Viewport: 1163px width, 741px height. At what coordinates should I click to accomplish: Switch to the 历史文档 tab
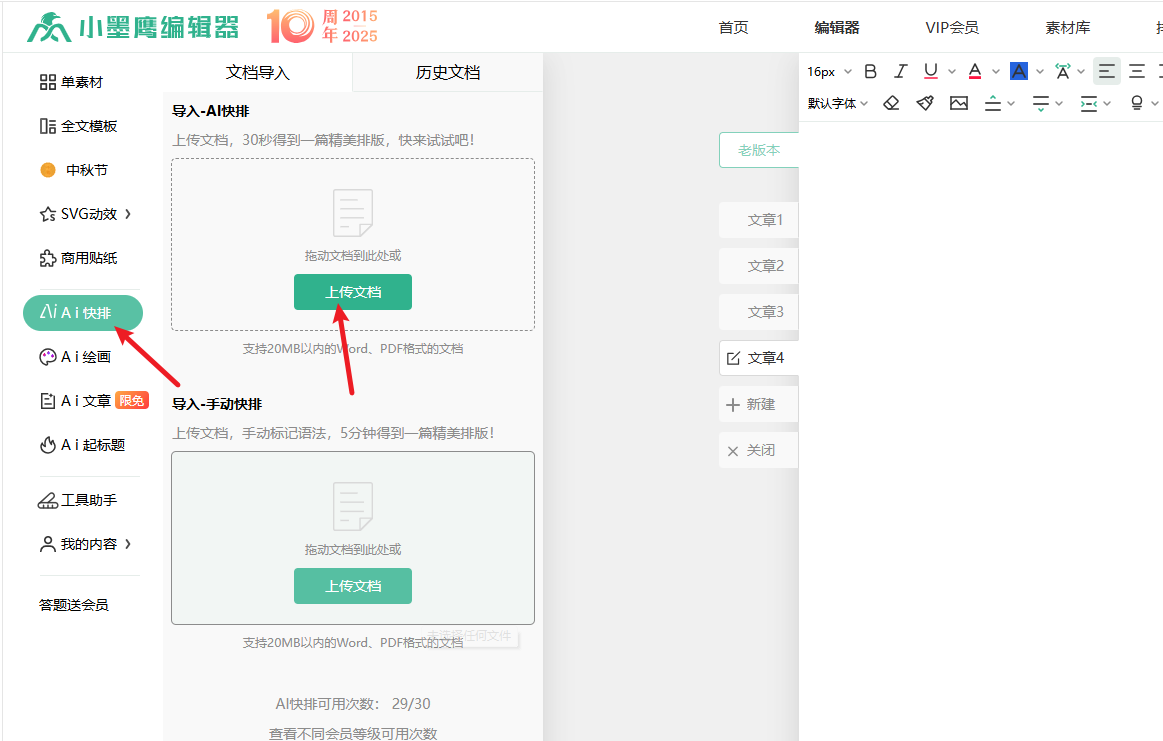click(x=448, y=72)
